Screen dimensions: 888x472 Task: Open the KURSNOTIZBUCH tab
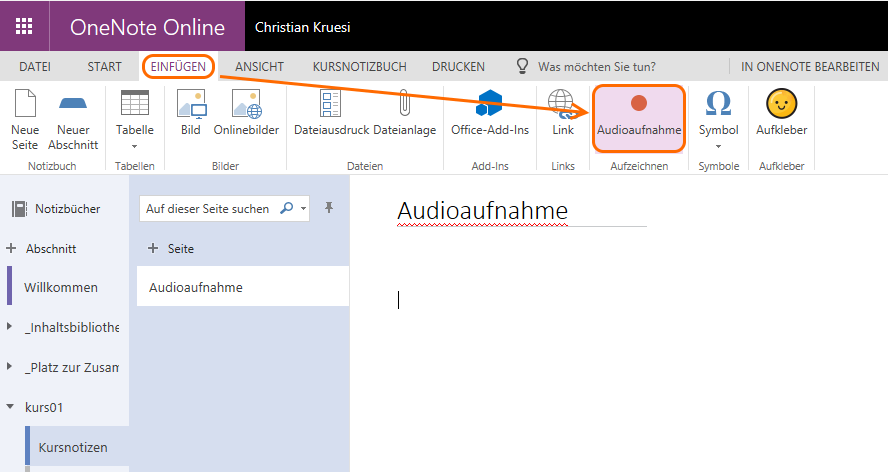coord(359,67)
